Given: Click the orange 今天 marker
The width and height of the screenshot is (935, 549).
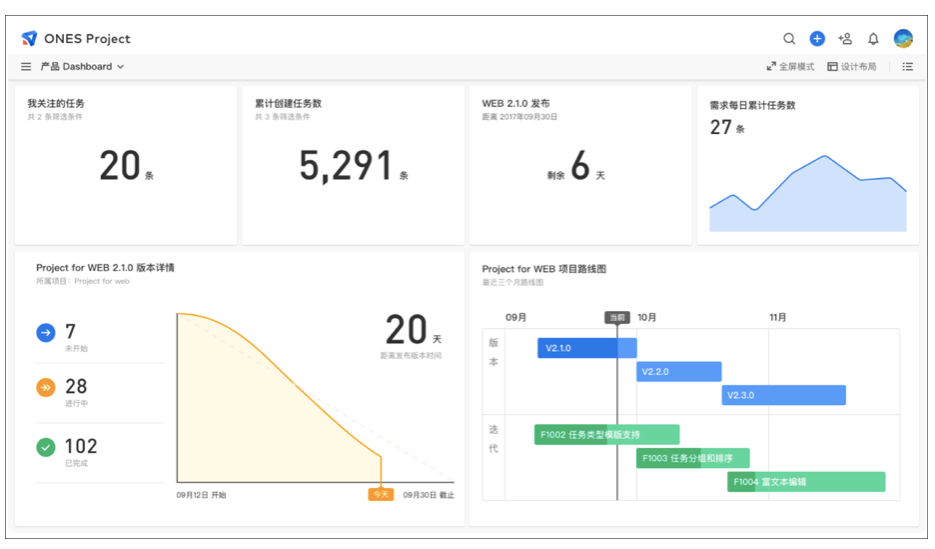Looking at the screenshot, I should [380, 495].
